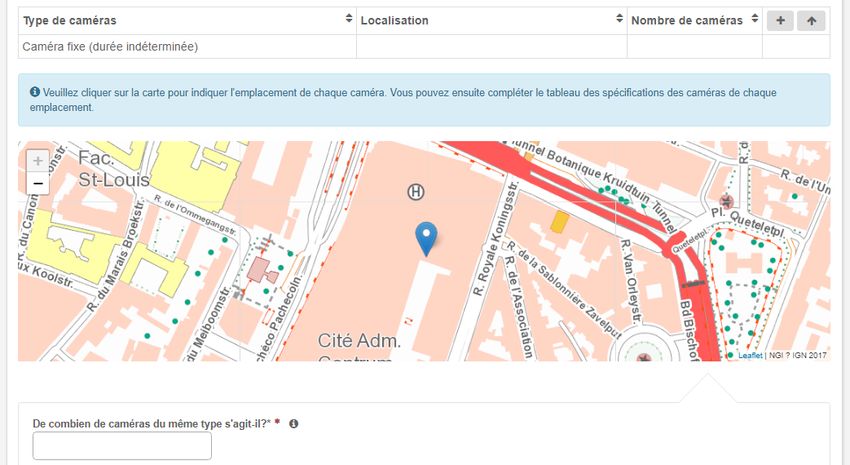Click the info icon in blue notice
The width and height of the screenshot is (850, 465).
35,92
